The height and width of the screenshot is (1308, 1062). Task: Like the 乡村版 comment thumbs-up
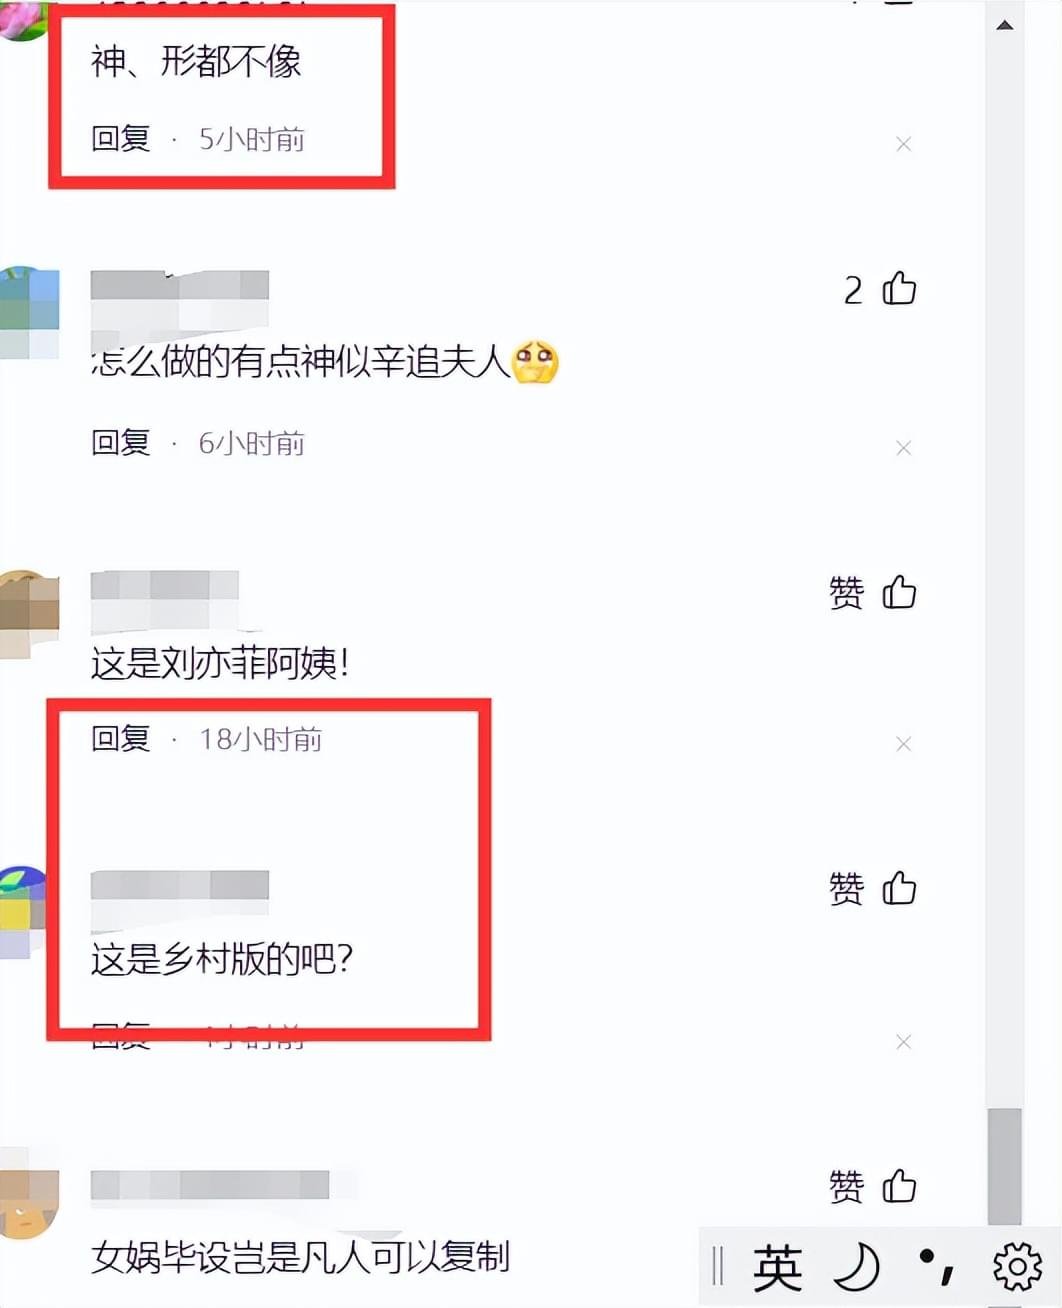pos(899,888)
